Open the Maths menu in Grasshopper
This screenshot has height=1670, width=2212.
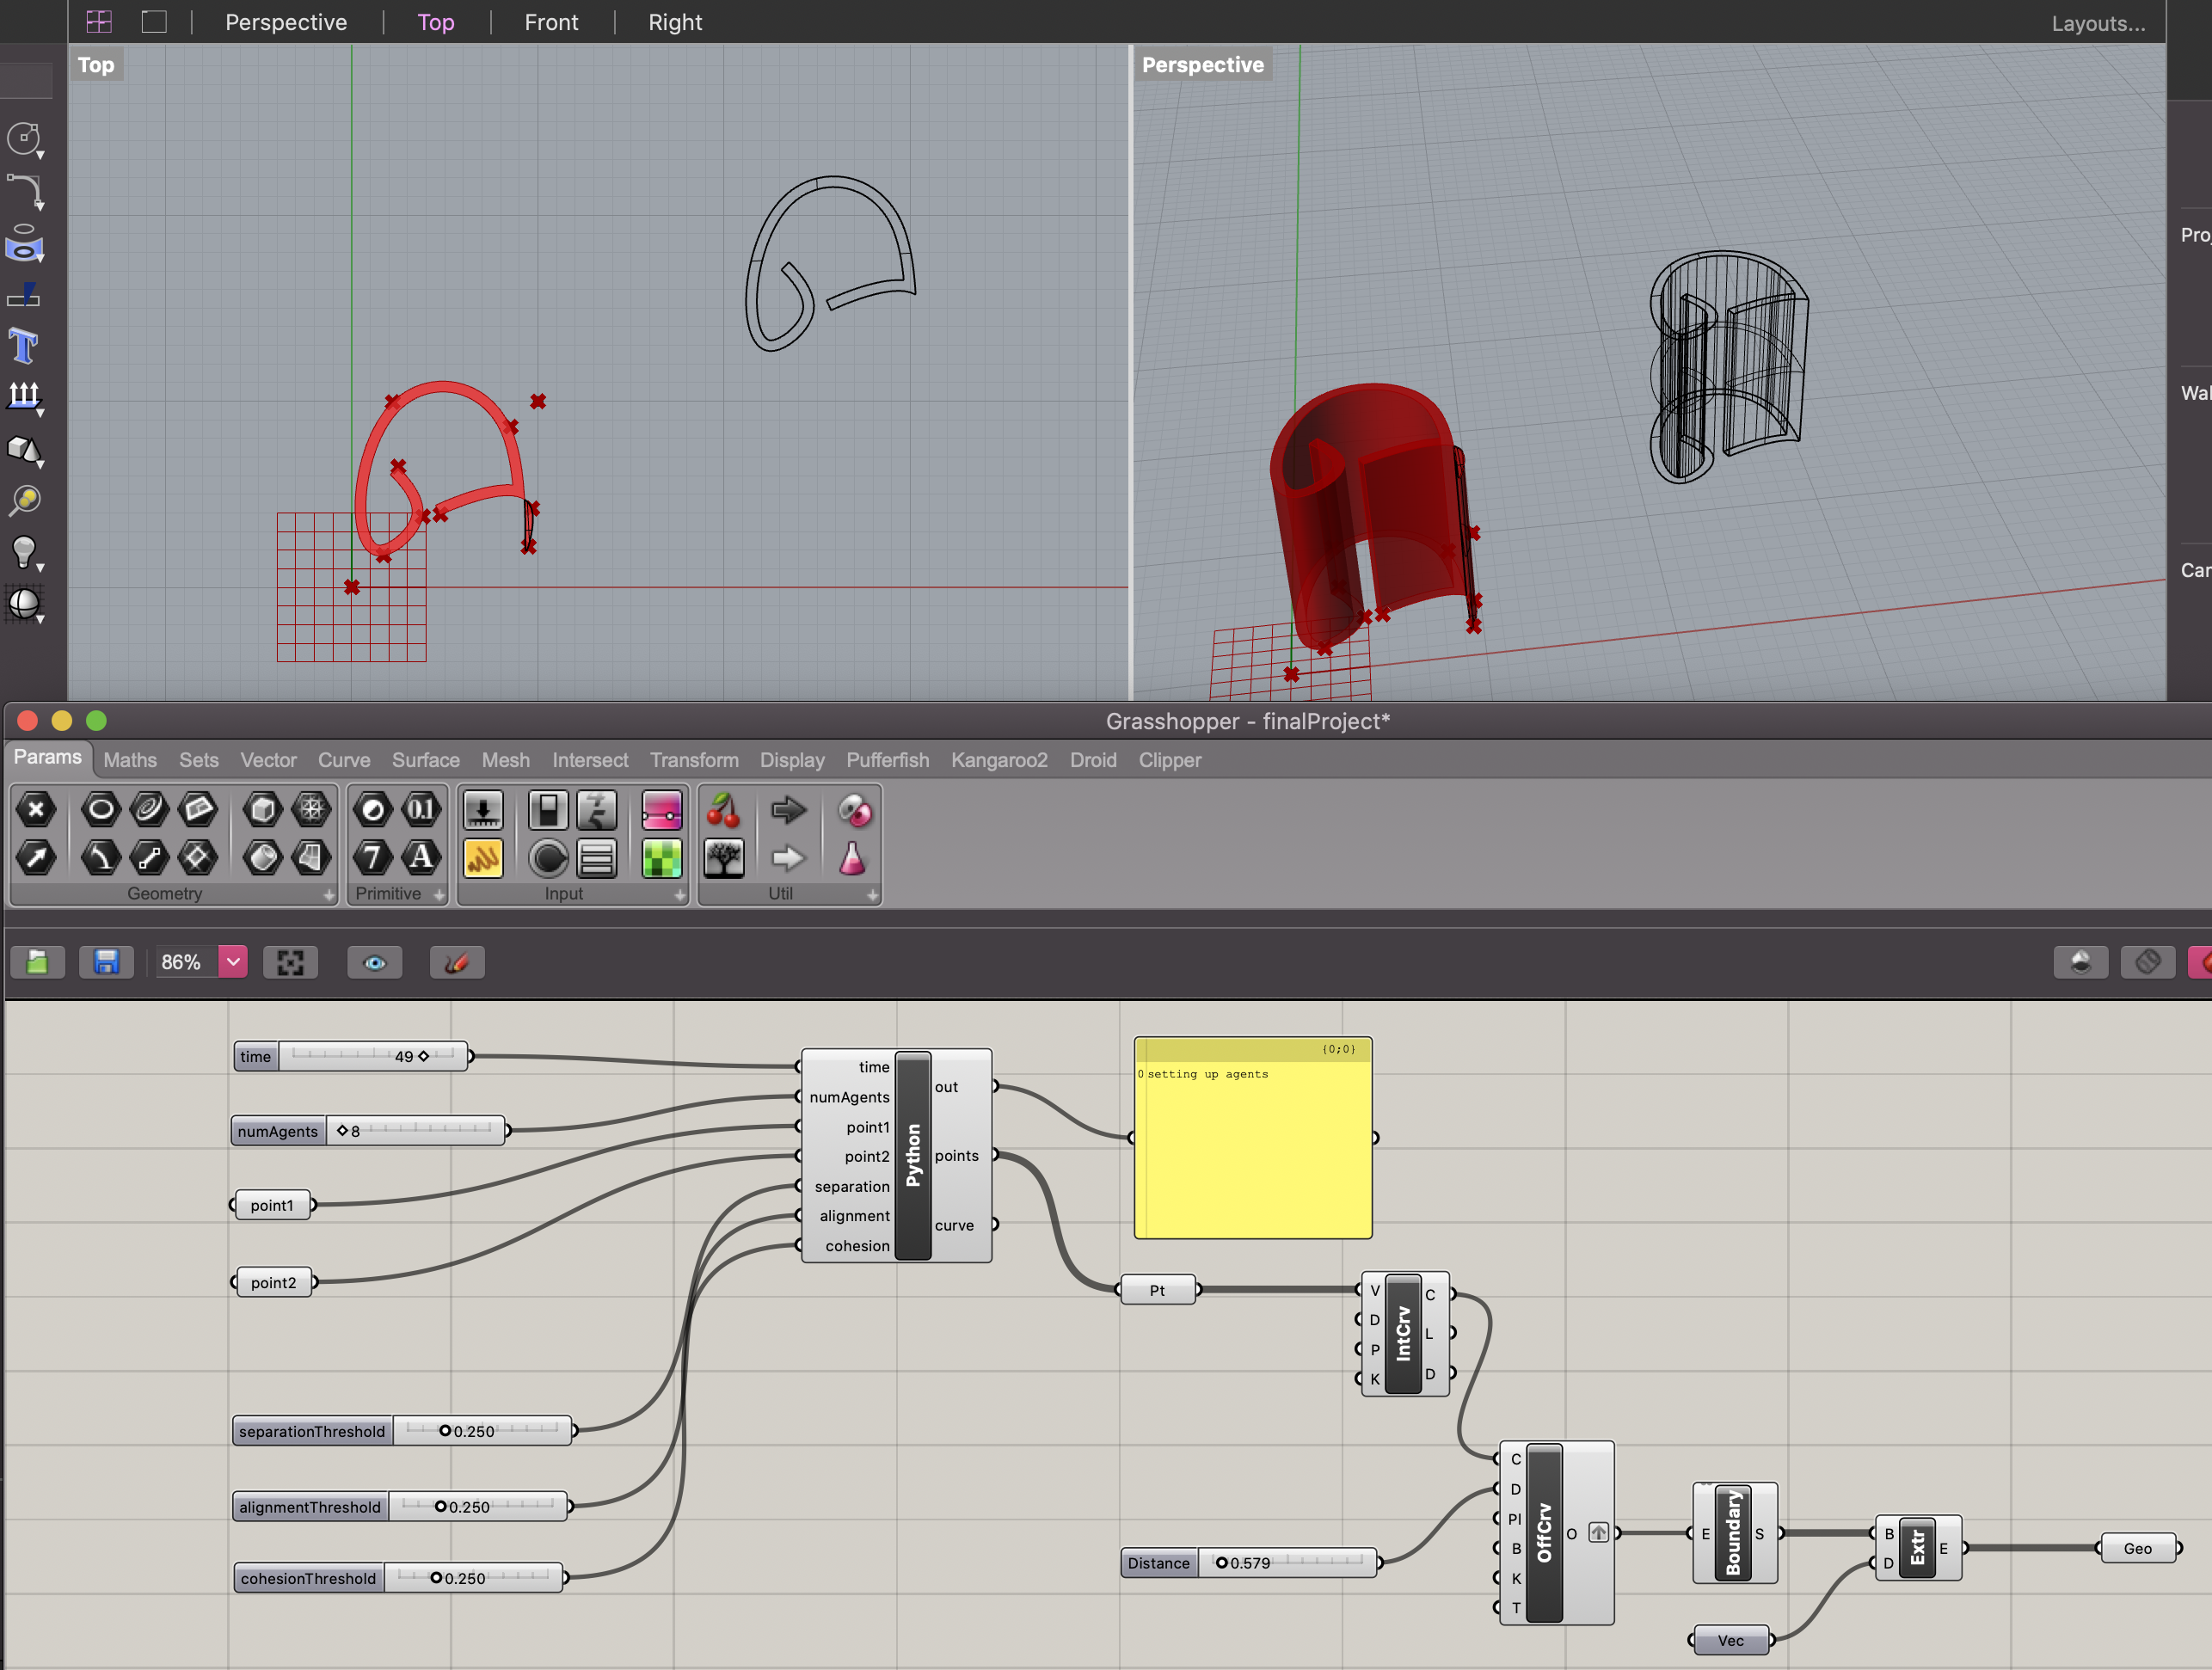130,758
